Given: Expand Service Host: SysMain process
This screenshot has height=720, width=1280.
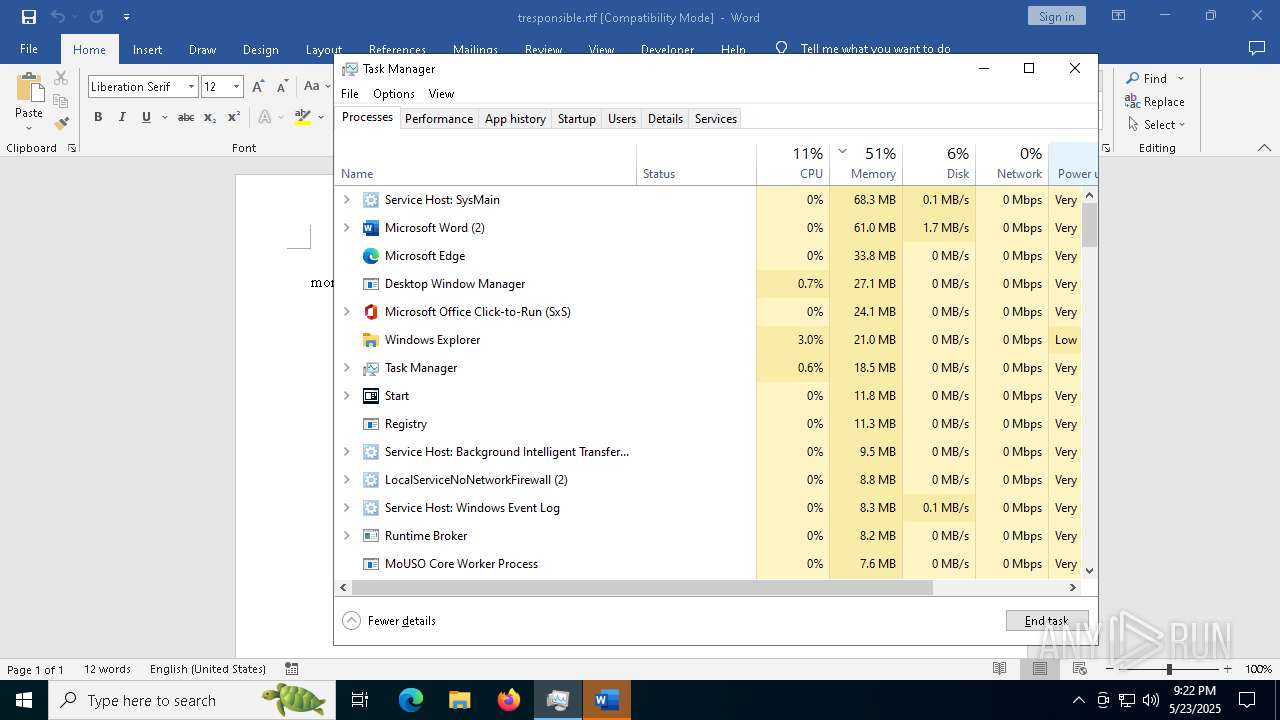Looking at the screenshot, I should (347, 199).
